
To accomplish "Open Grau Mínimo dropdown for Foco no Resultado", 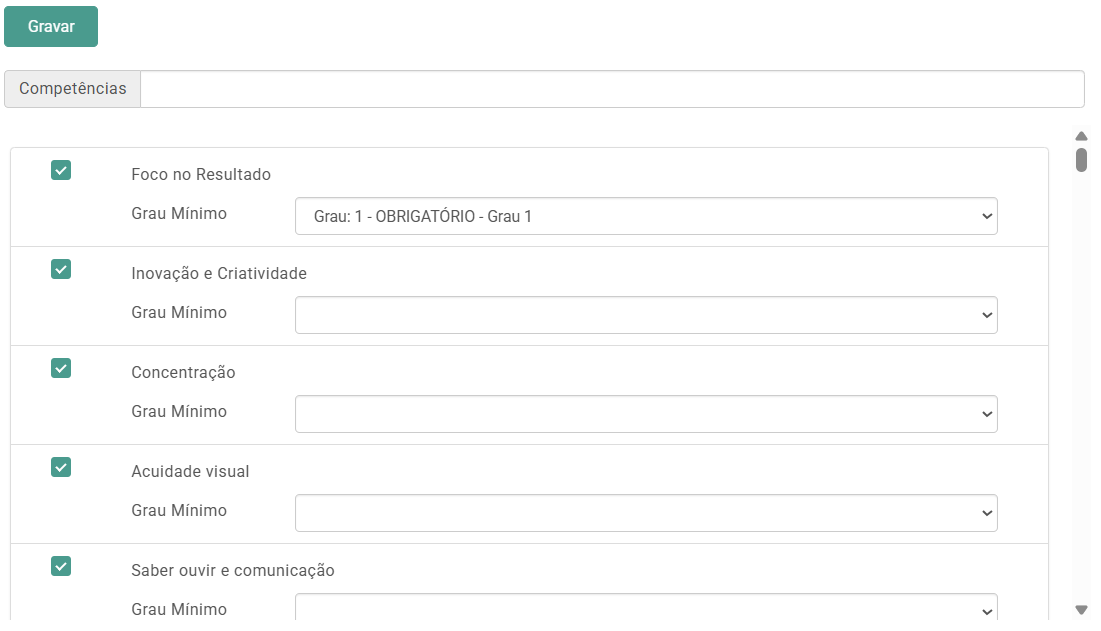I will pos(646,216).
